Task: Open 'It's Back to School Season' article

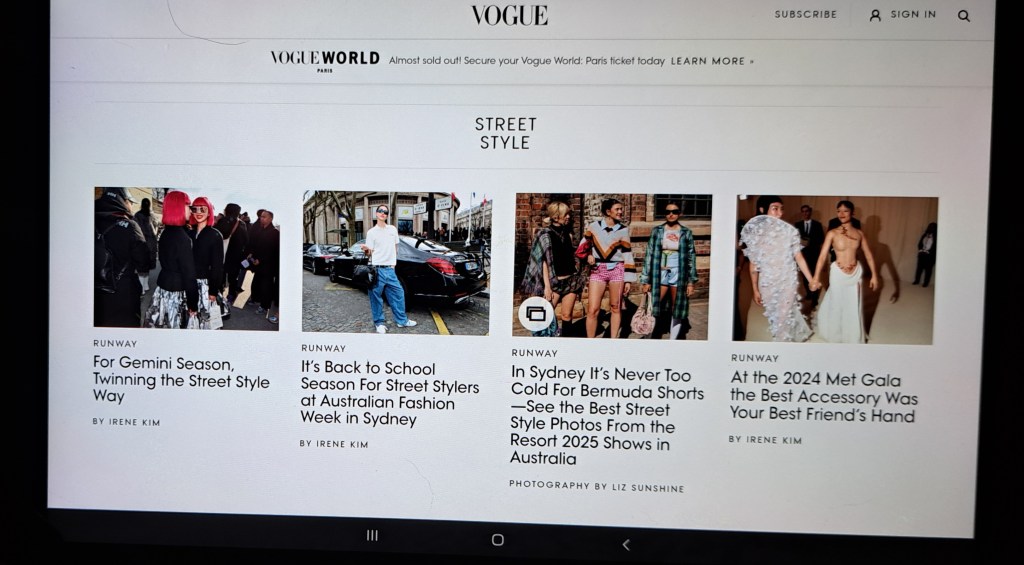Action: [390, 394]
